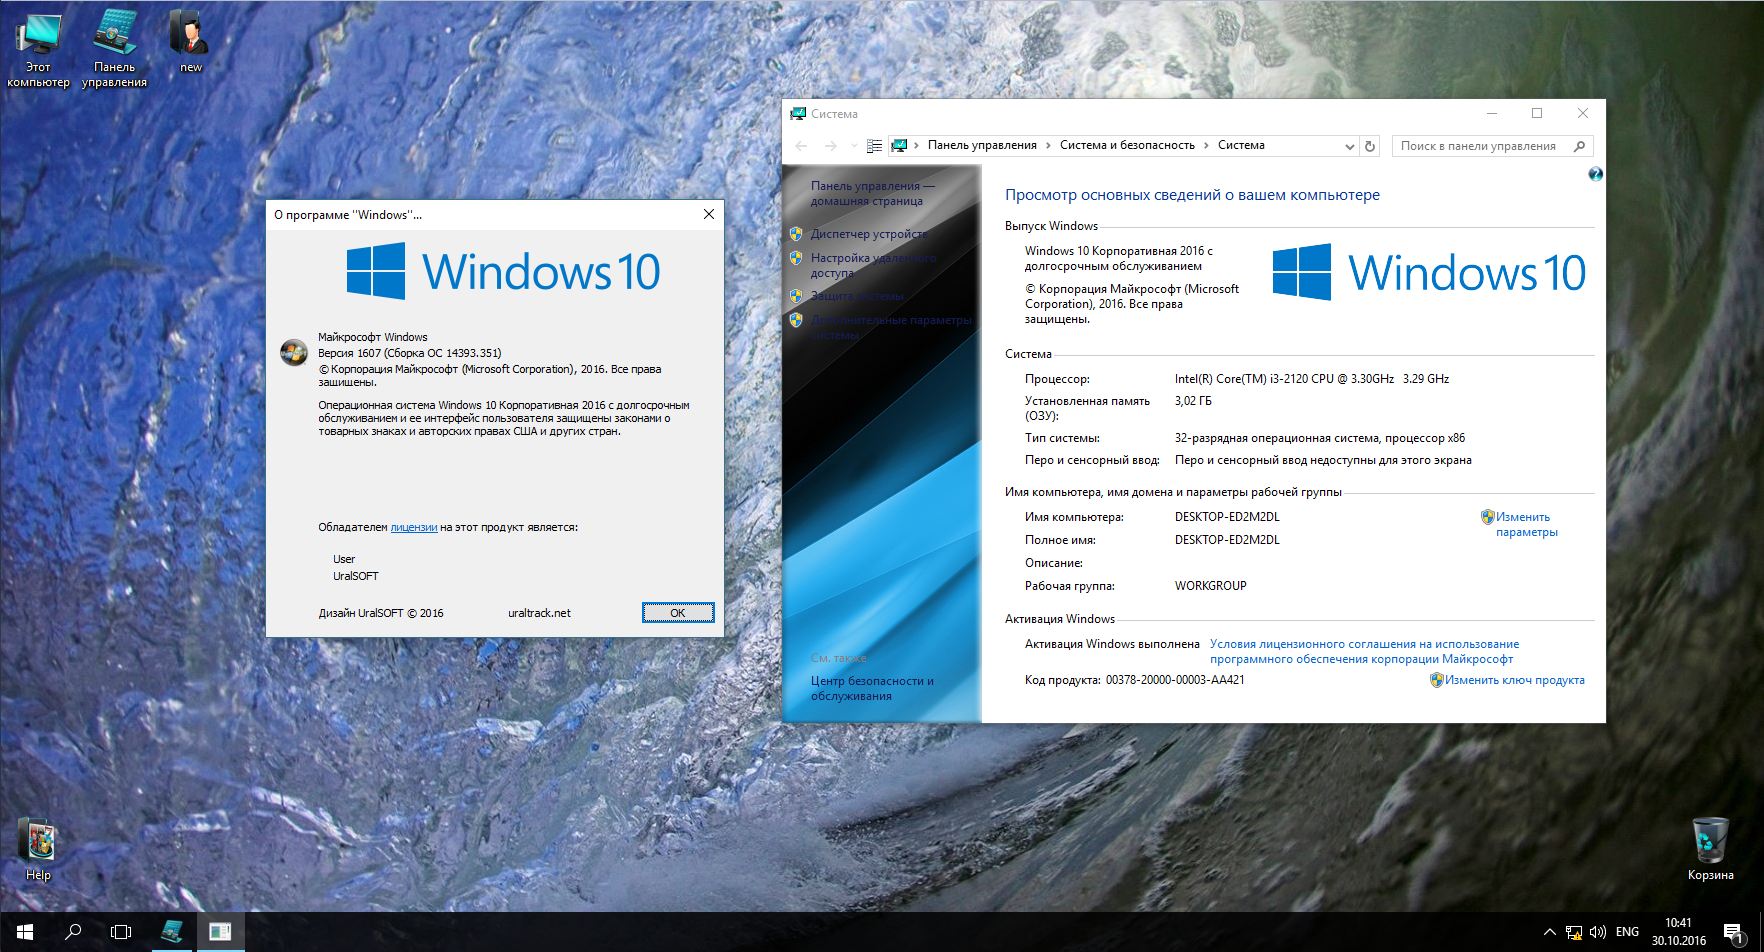Viewport: 1764px width, 952px height.
Task: Click the help question mark icon in Система window
Action: pyautogui.click(x=1595, y=174)
